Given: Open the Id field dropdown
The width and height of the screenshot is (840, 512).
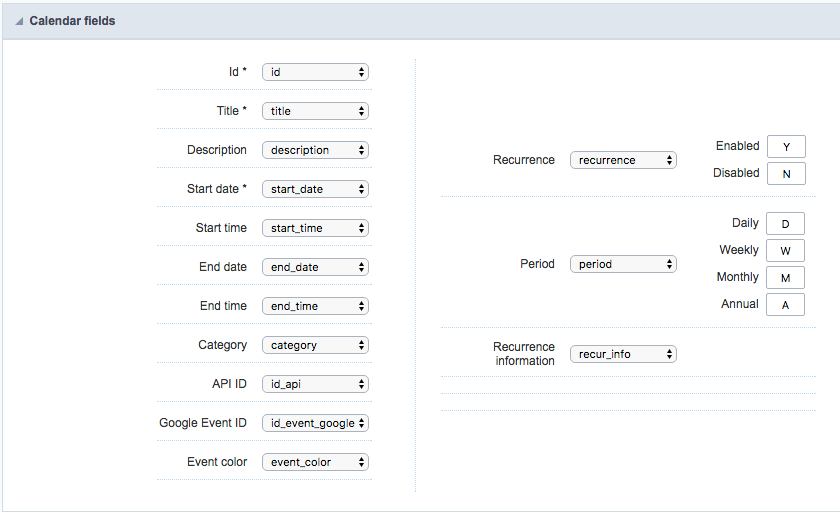Looking at the screenshot, I should (315, 72).
